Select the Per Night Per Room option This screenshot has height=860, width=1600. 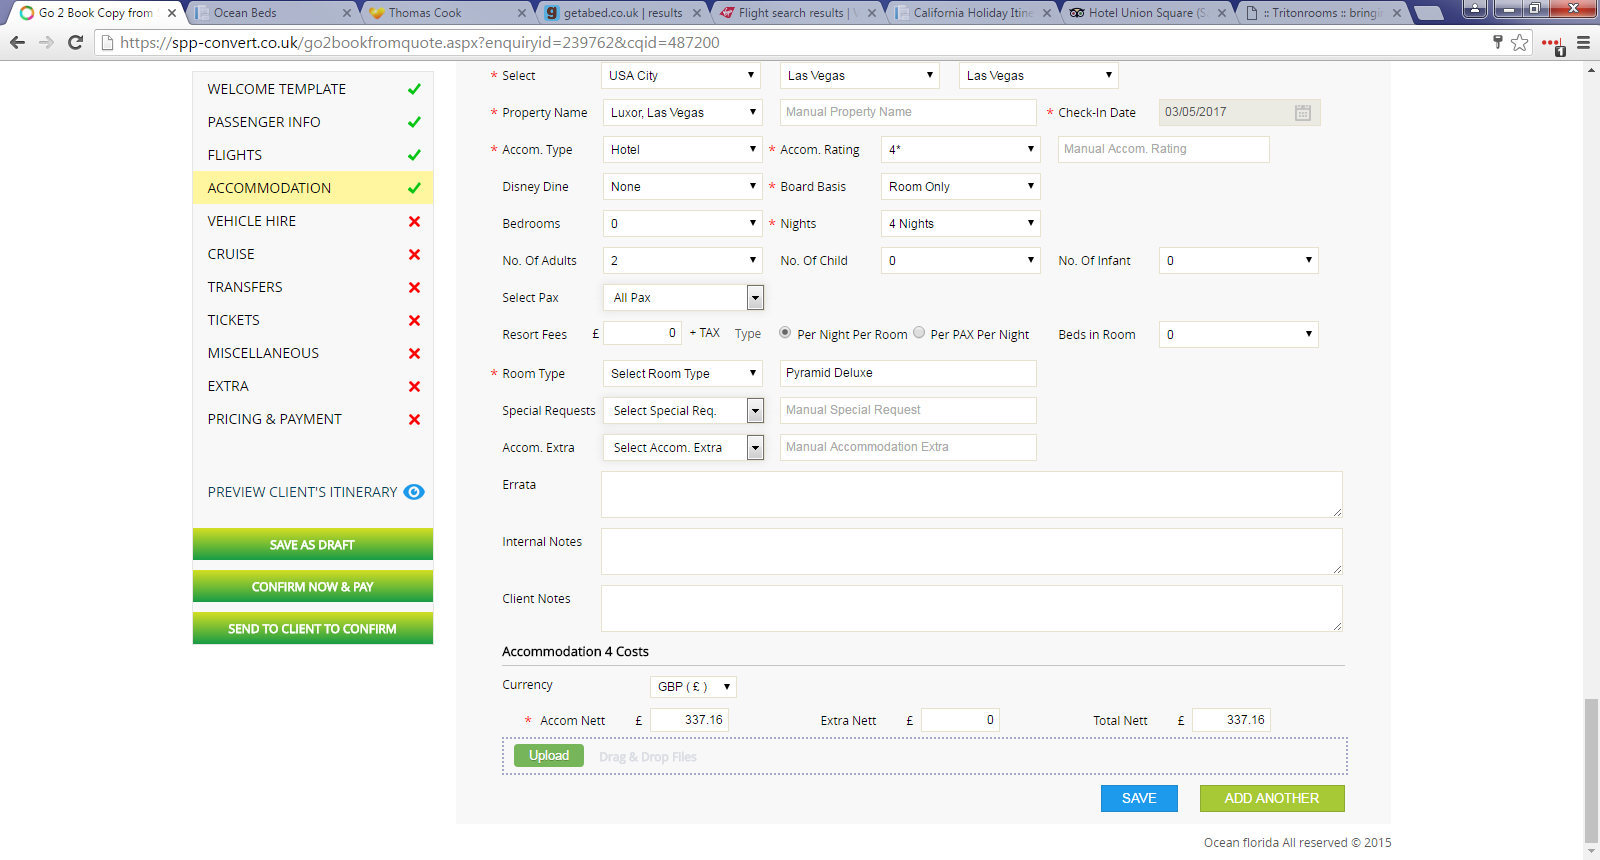[x=785, y=333]
